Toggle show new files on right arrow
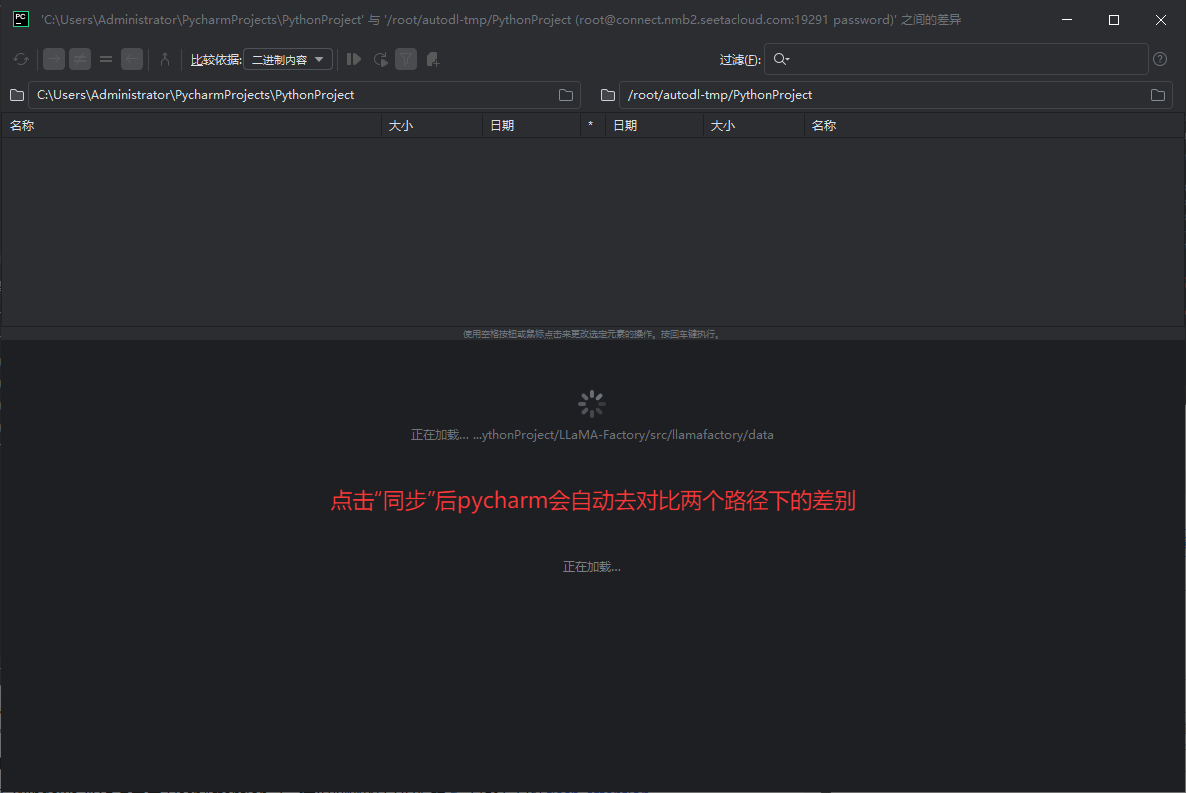Screen dimensions: 1186x793 click(132, 59)
